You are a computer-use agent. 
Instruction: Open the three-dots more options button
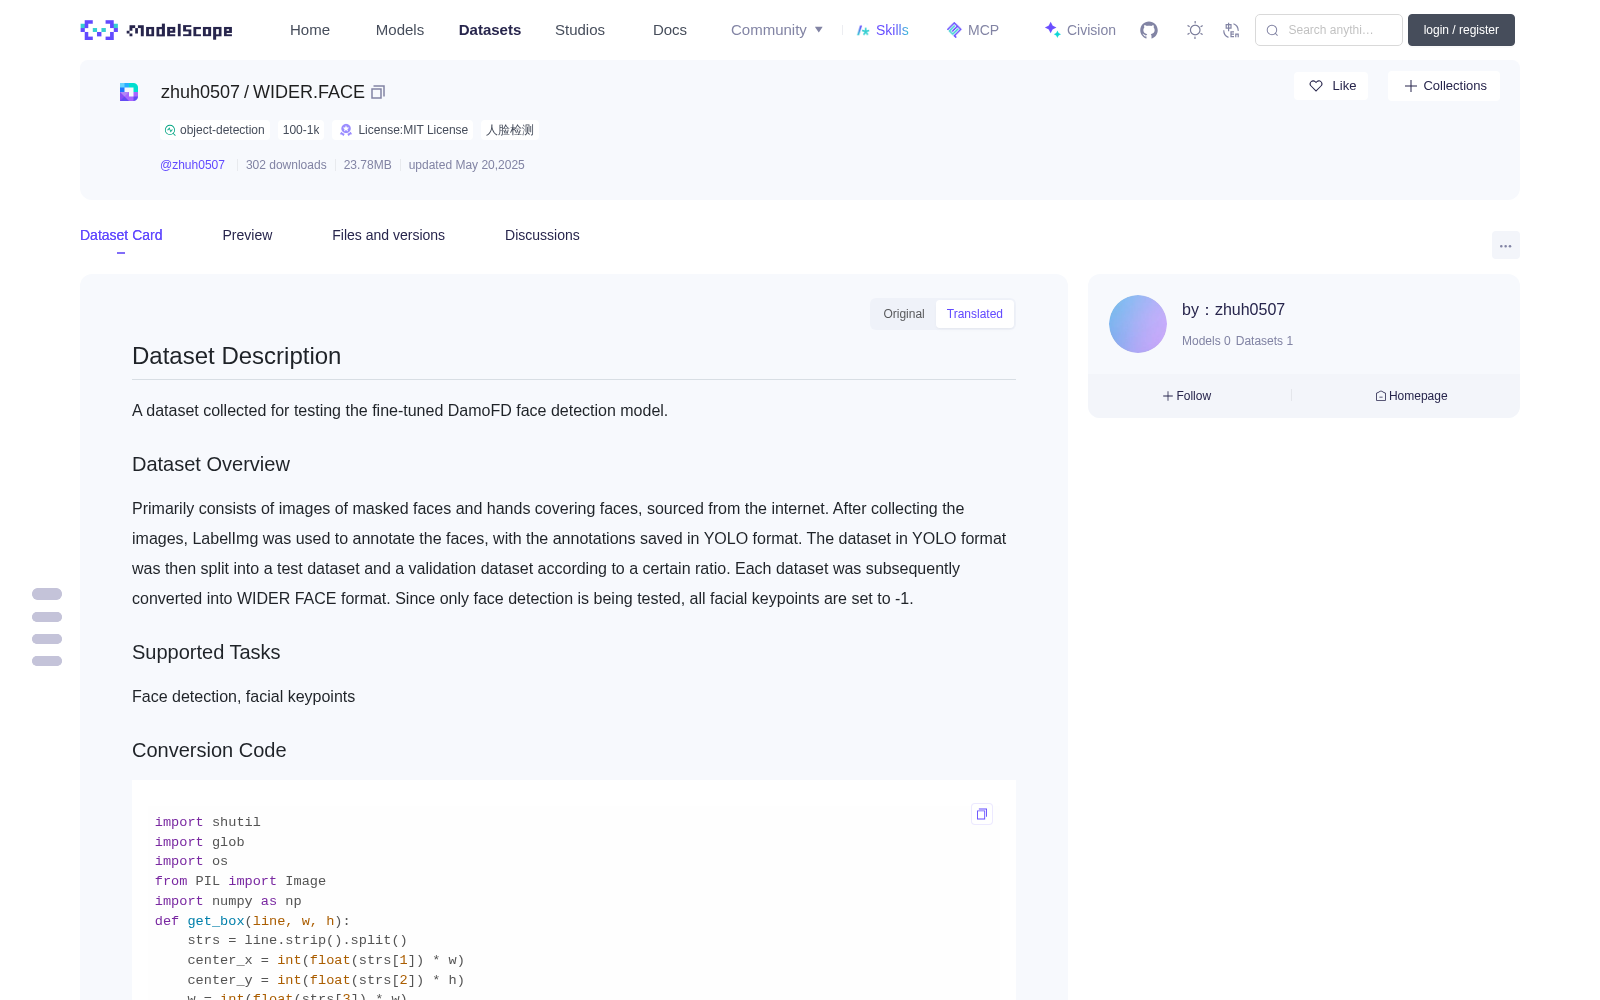1506,245
